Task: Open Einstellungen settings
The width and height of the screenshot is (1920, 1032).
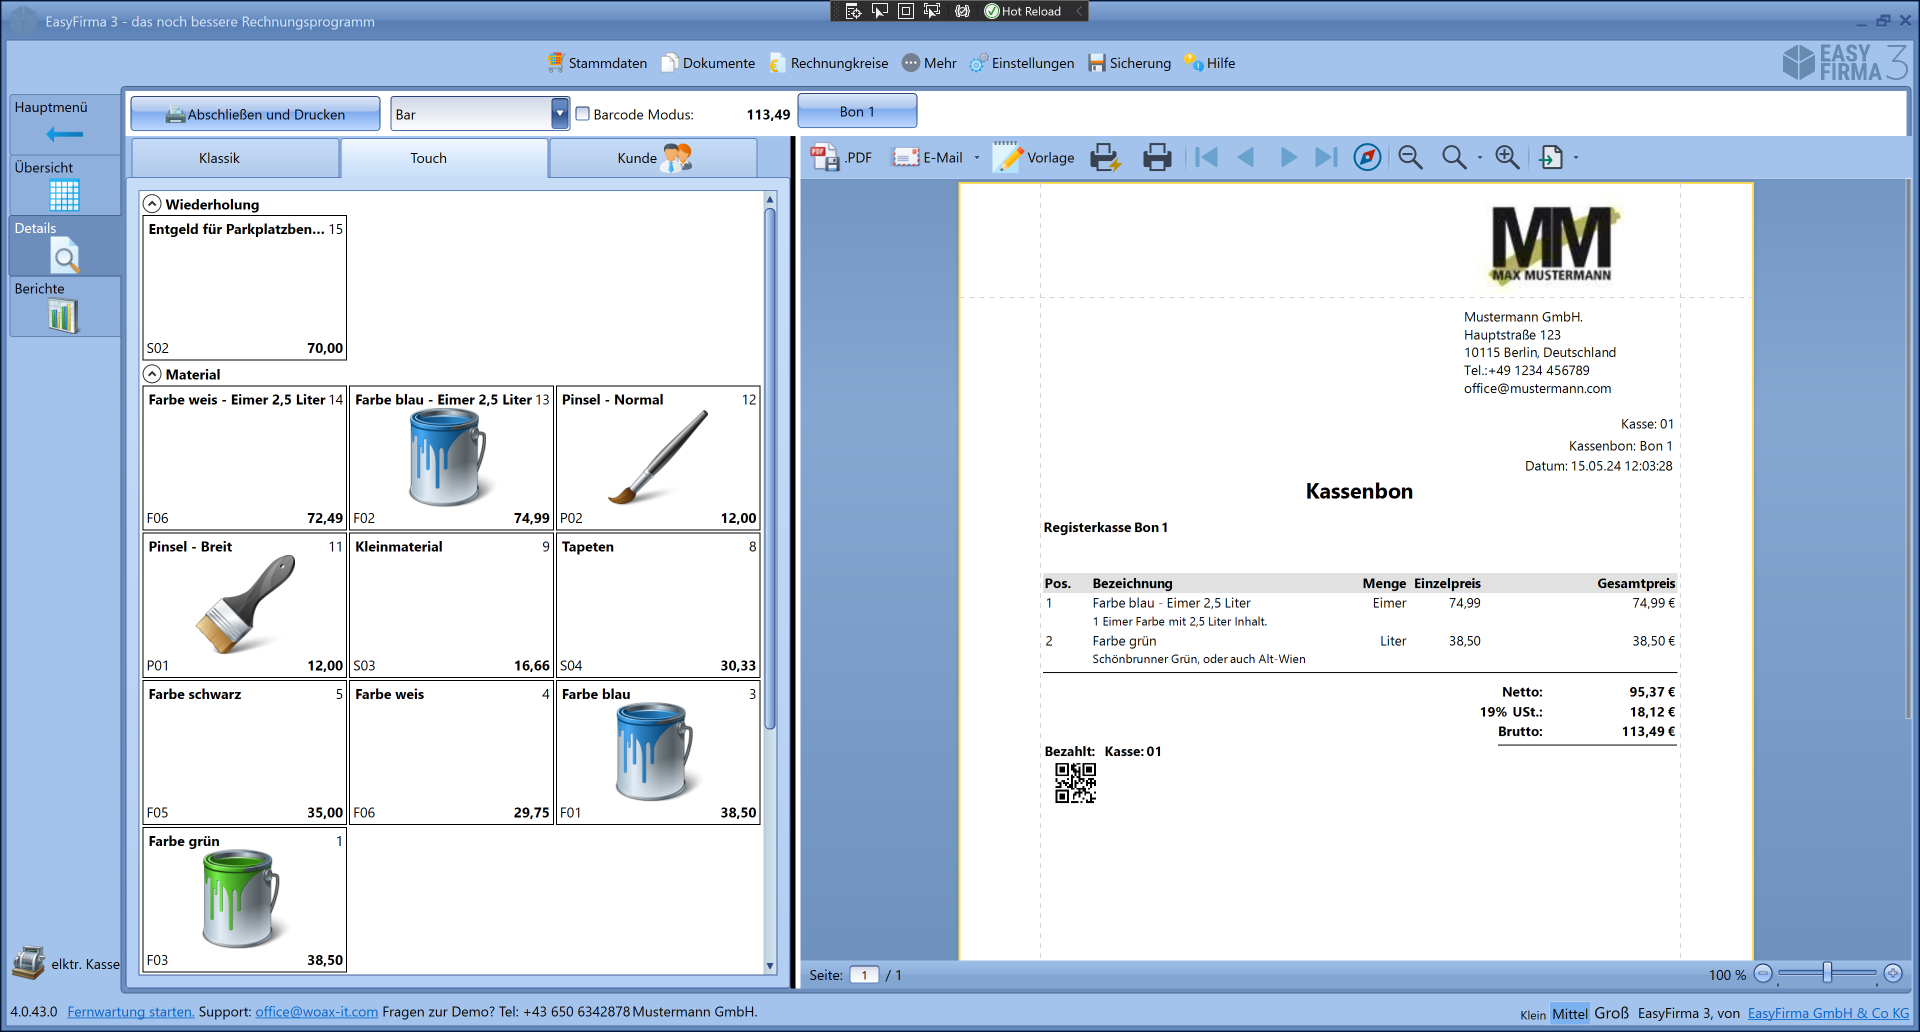Action: point(1021,63)
